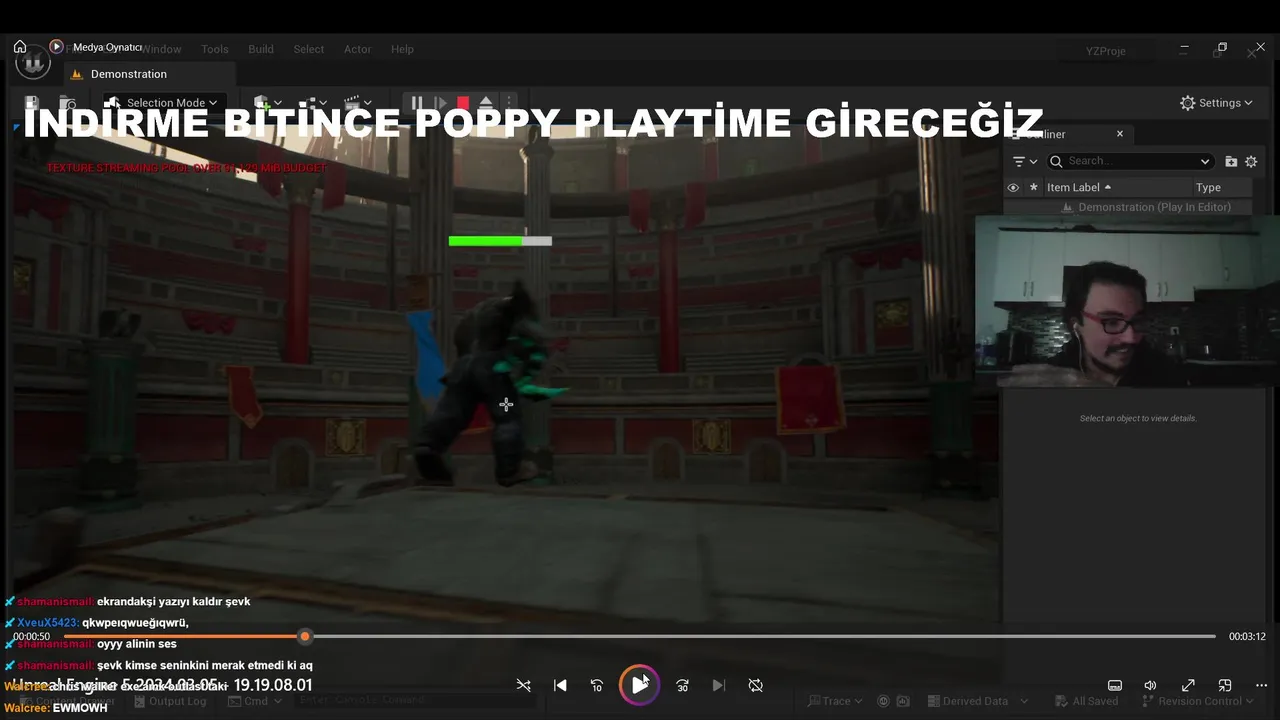Viewport: 1280px width, 720px height.
Task: Advance one frame in play mode
Action: (x=440, y=103)
